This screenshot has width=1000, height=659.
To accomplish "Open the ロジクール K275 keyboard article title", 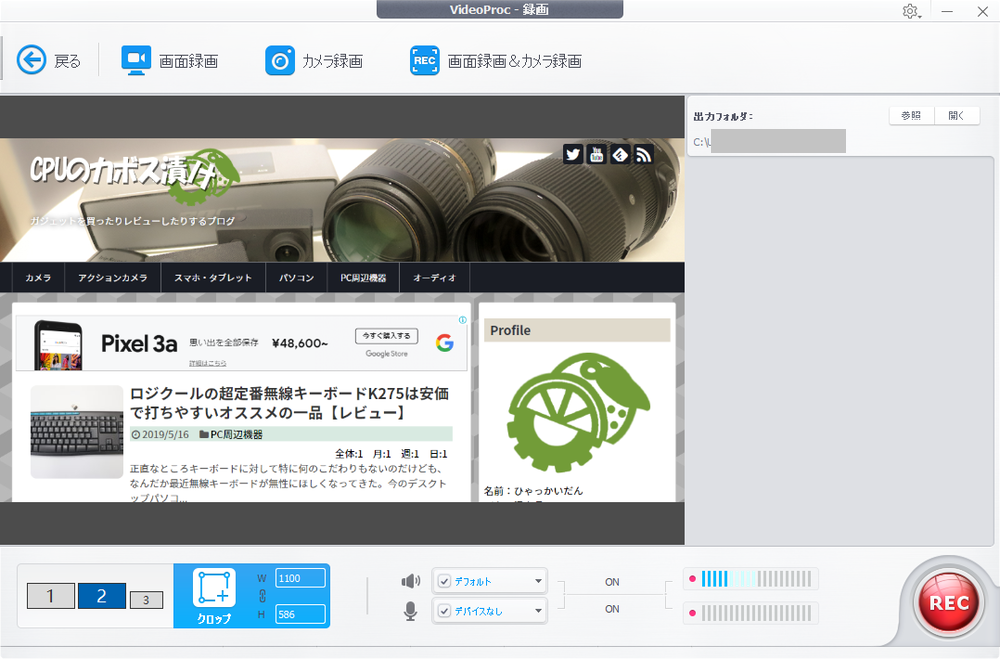I will tap(290, 403).
